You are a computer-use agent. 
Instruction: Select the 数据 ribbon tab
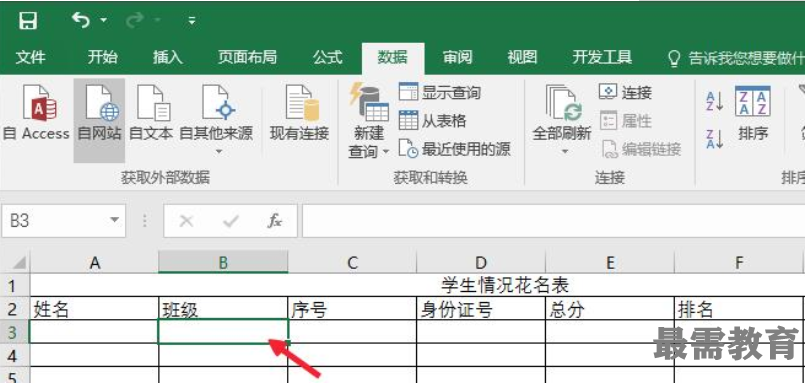coord(393,58)
